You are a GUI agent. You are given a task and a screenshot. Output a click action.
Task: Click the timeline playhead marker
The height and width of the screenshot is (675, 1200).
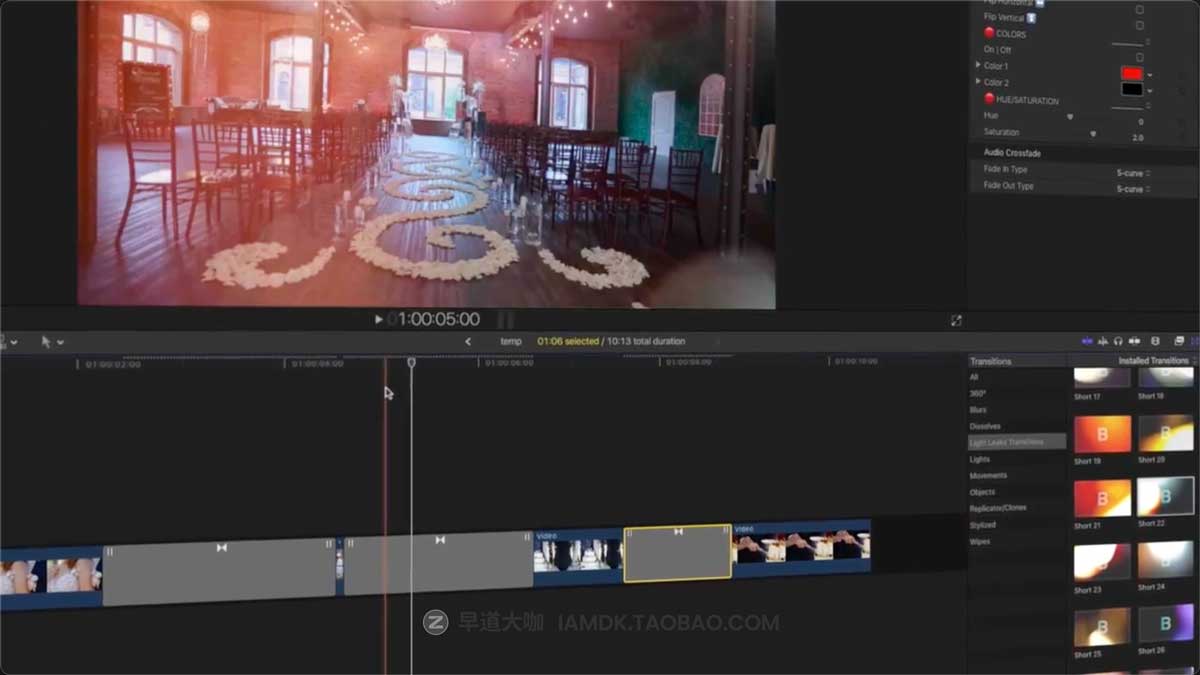[411, 362]
